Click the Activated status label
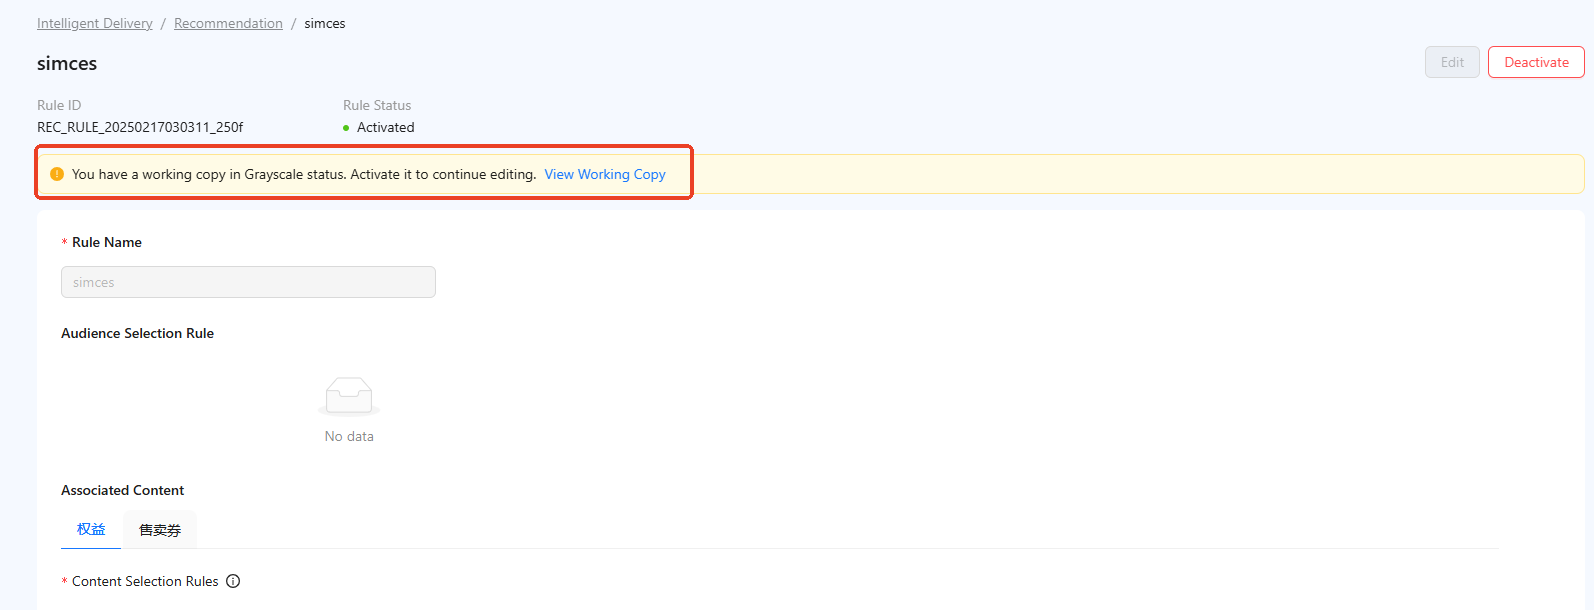Image resolution: width=1594 pixels, height=610 pixels. point(385,127)
